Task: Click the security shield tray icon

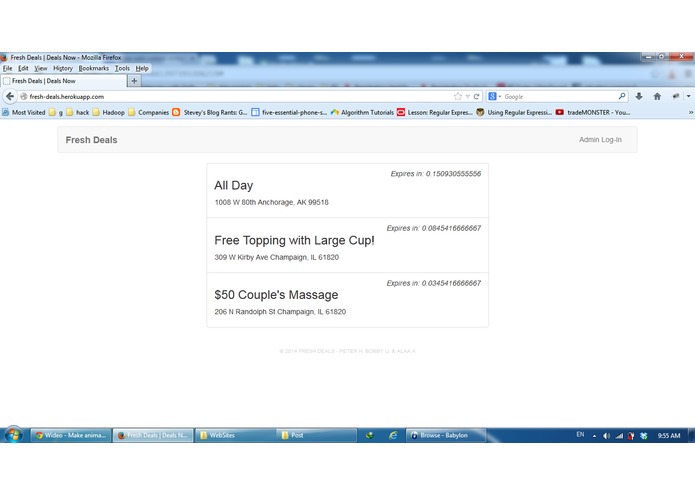Action: [x=631, y=436]
